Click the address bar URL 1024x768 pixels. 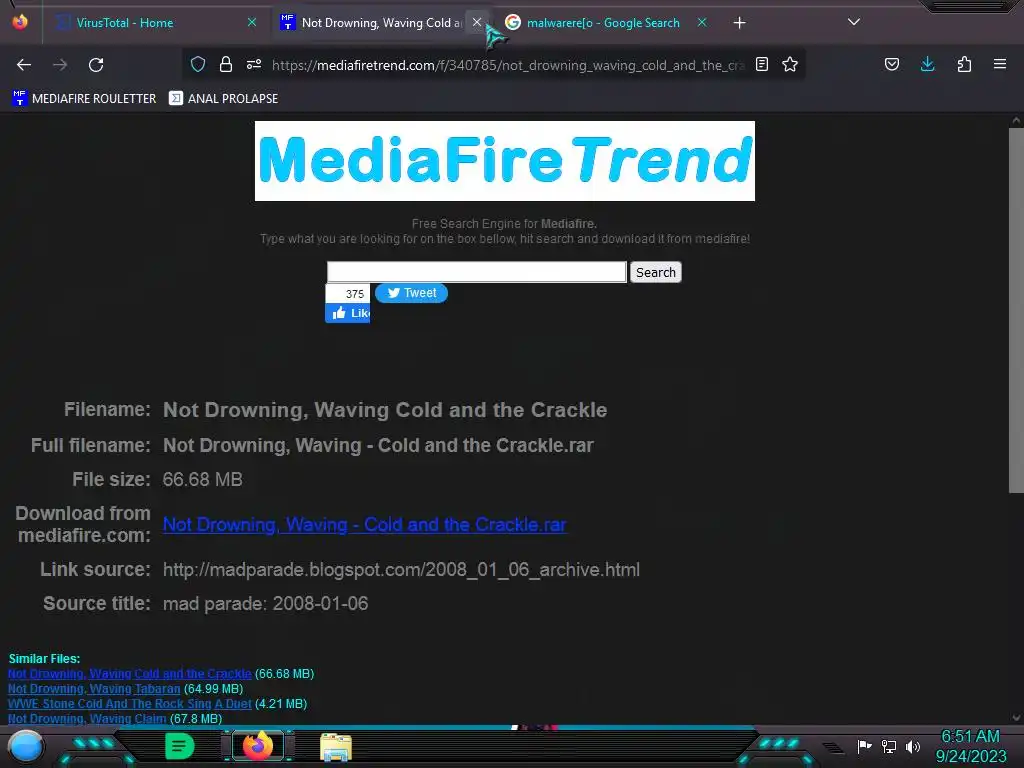[x=508, y=65]
